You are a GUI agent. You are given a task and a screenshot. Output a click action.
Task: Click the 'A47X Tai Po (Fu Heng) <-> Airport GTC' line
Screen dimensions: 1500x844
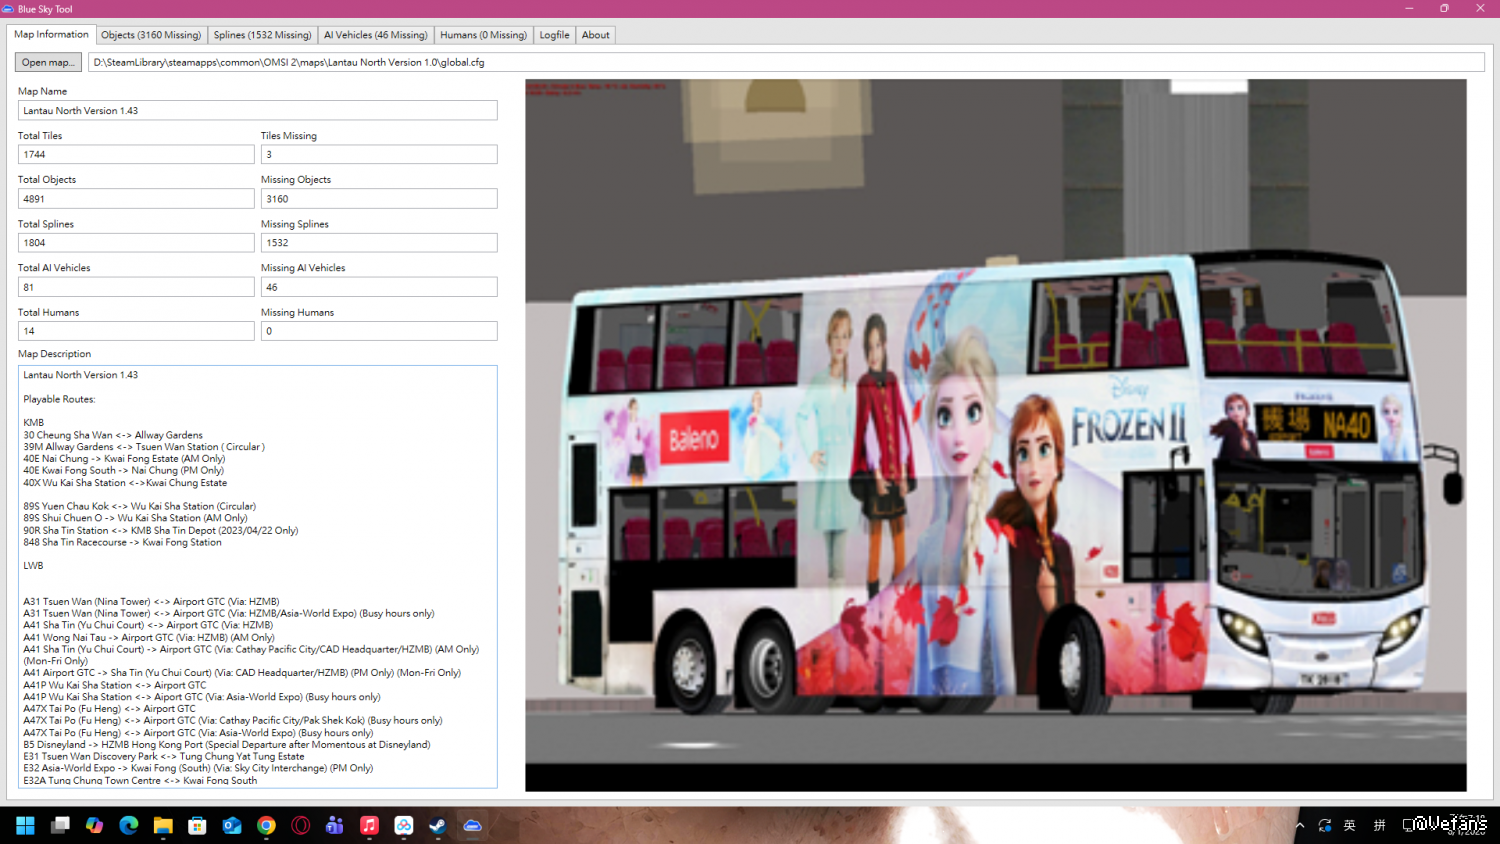[110, 709]
